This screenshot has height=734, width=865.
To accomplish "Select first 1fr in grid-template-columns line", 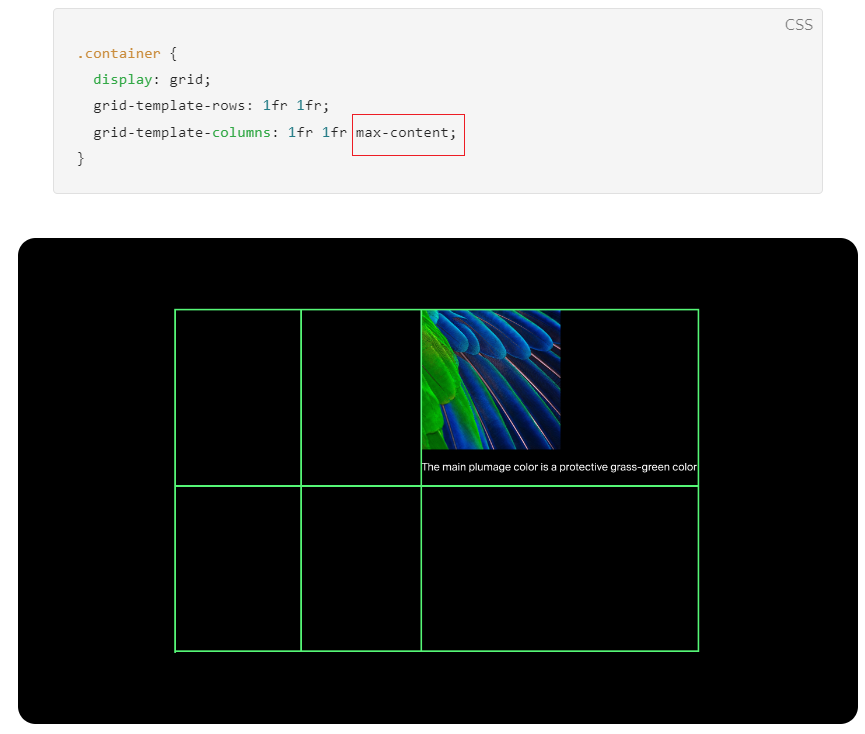I will click(300, 133).
